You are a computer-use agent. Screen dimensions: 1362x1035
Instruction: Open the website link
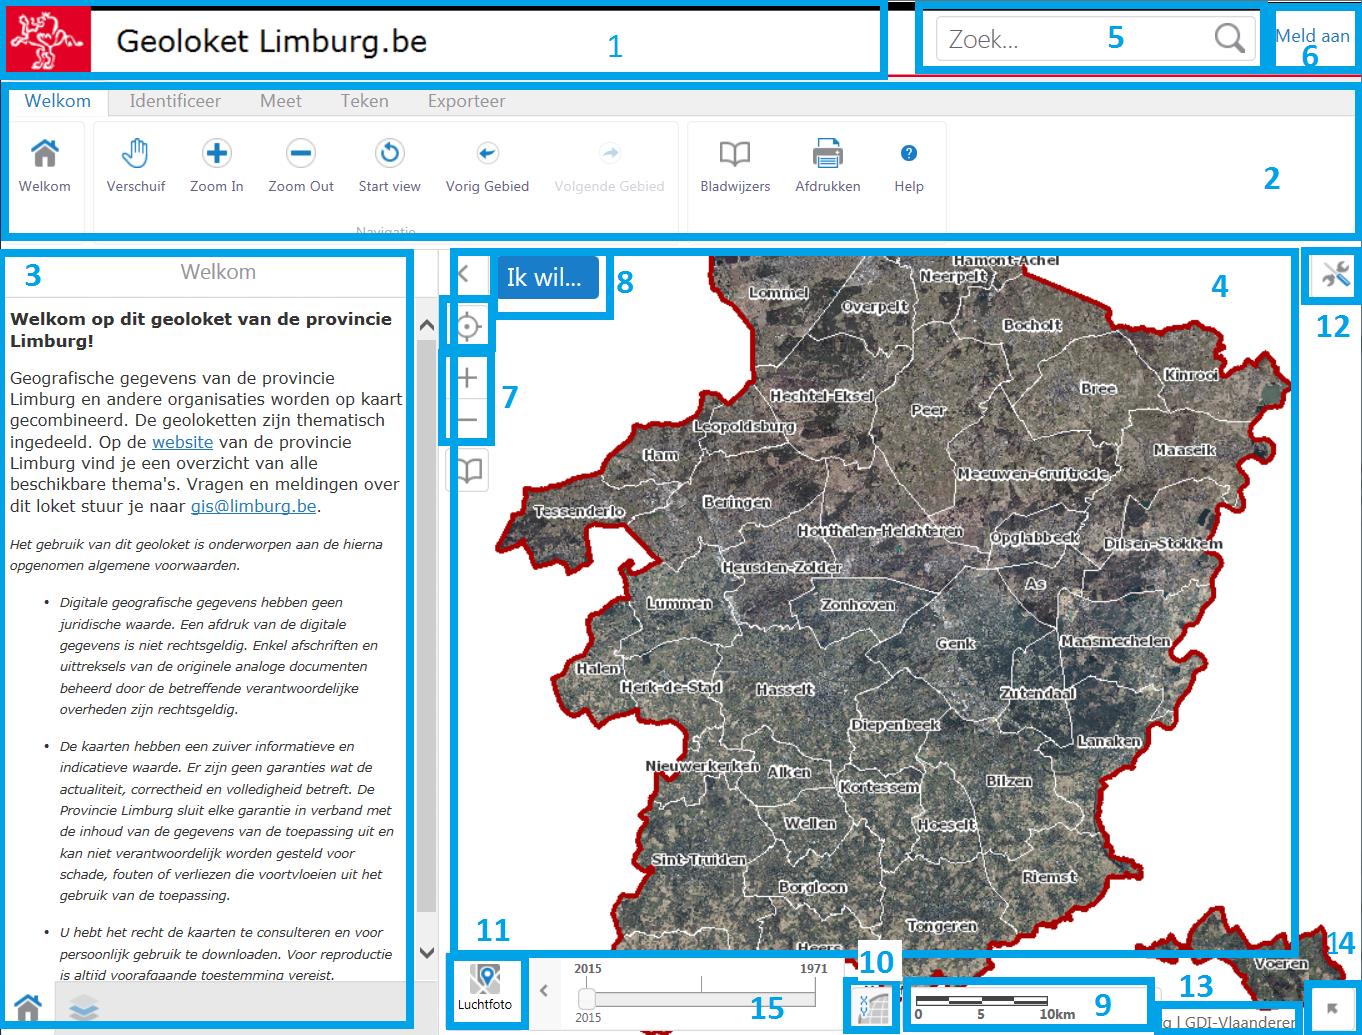coord(182,442)
